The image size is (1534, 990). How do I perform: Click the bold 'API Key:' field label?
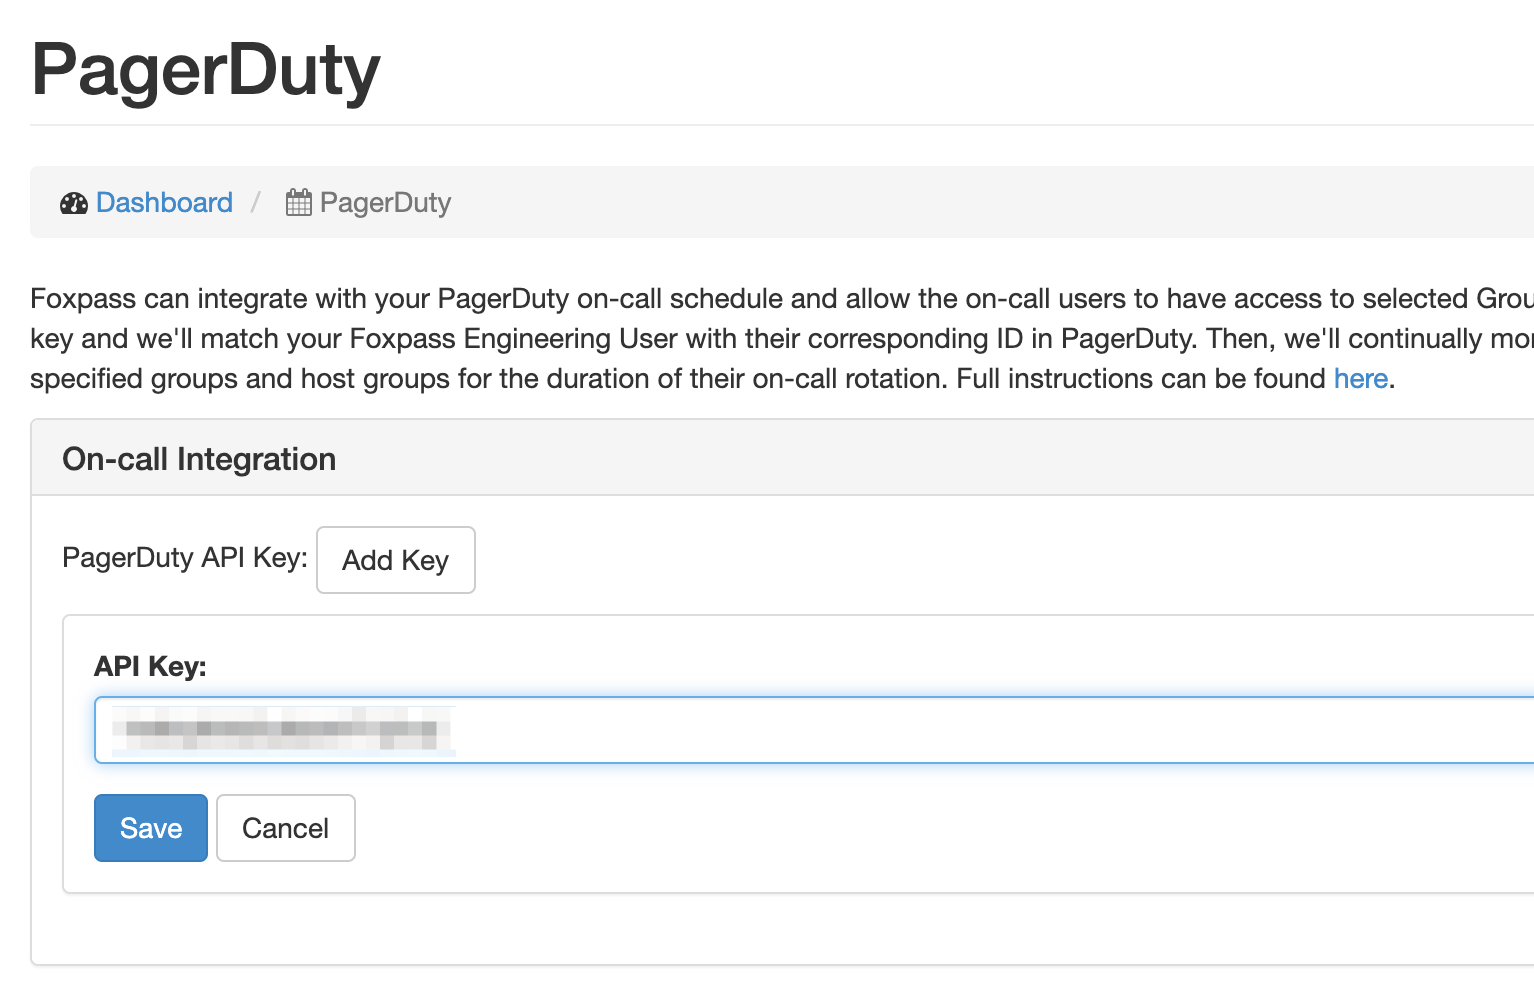click(x=150, y=666)
